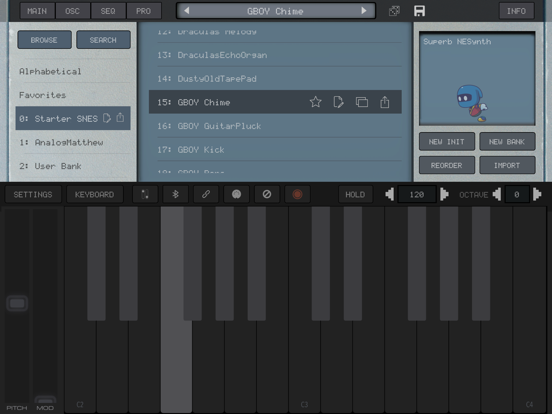The image size is (552, 414).
Task: Decrease tempo with the left arrow
Action: coord(390,194)
